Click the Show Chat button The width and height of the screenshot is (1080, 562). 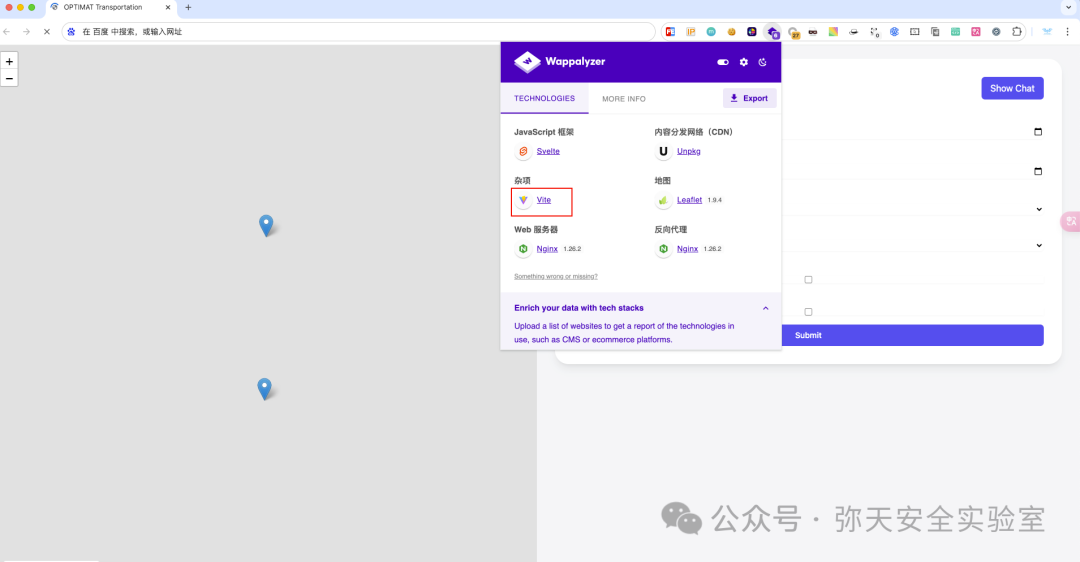pyautogui.click(x=1012, y=88)
